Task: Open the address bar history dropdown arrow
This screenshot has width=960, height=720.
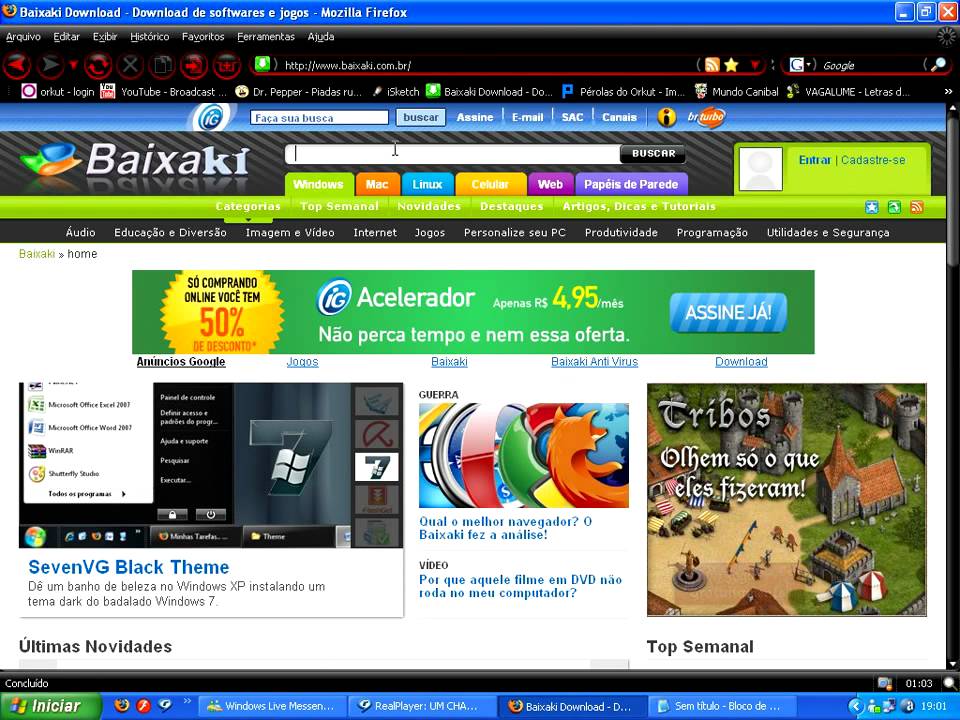Action: pos(755,65)
